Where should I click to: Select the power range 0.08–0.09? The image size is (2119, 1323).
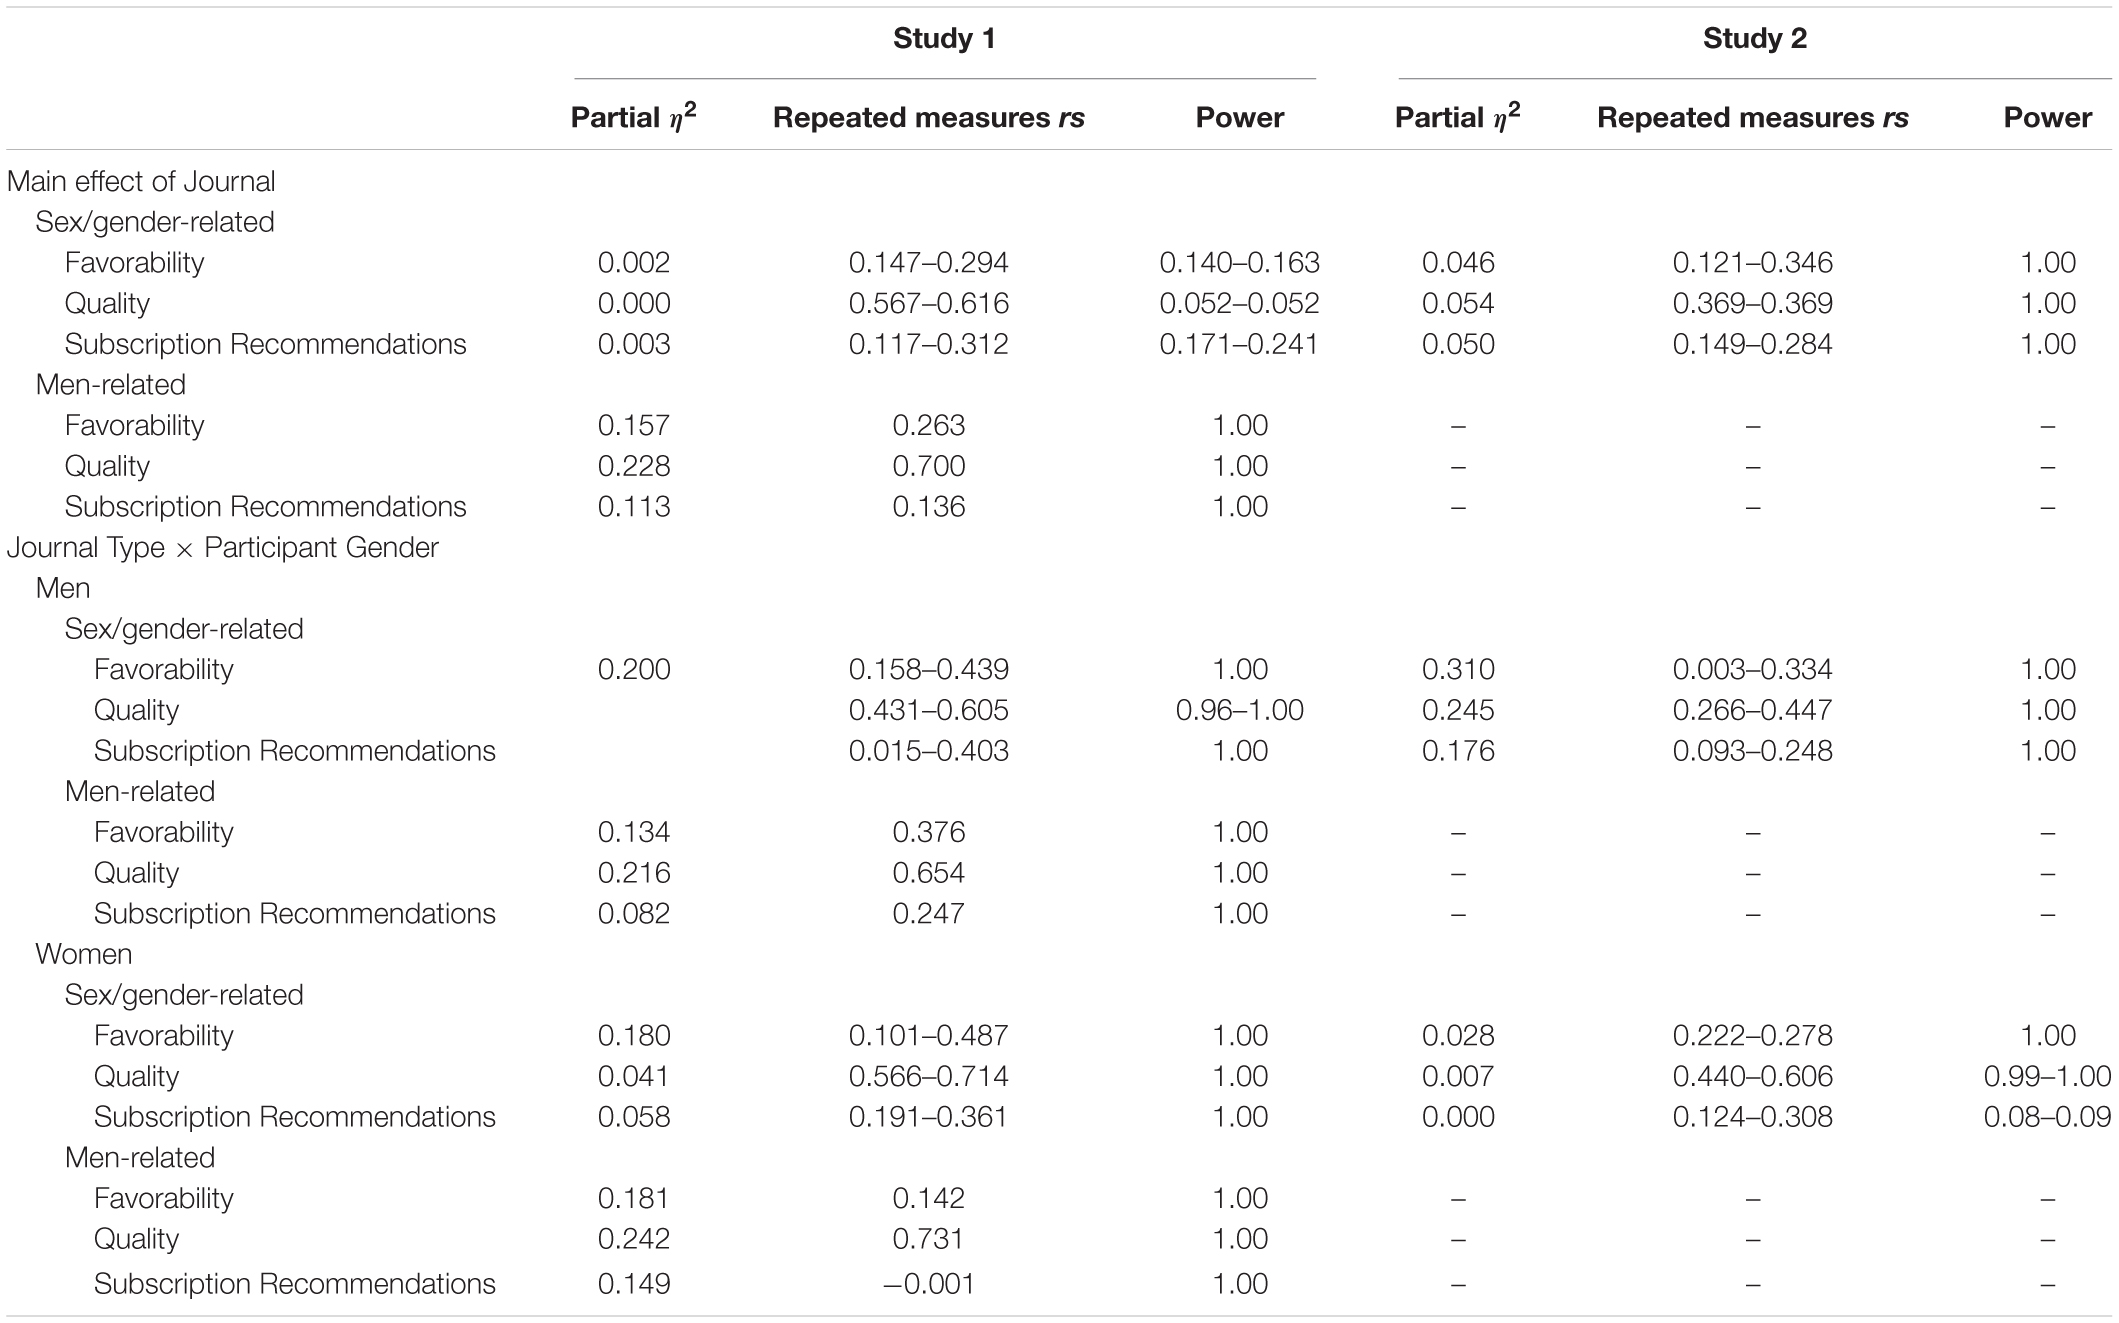[2047, 1117]
